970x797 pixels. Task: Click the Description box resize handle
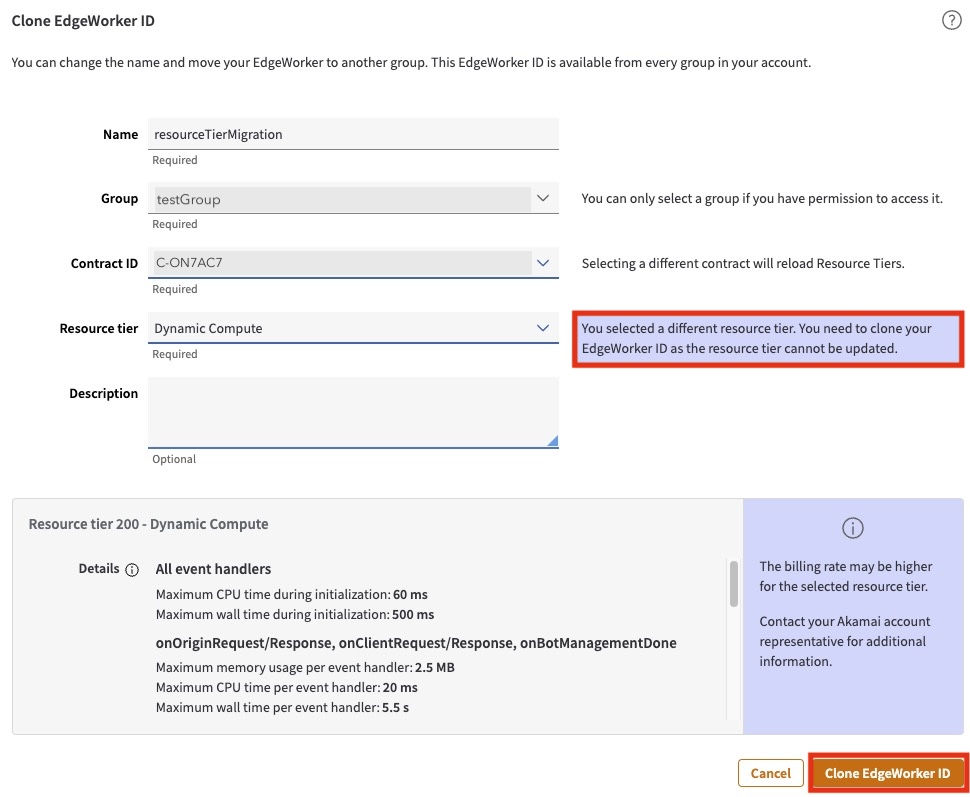tap(552, 440)
